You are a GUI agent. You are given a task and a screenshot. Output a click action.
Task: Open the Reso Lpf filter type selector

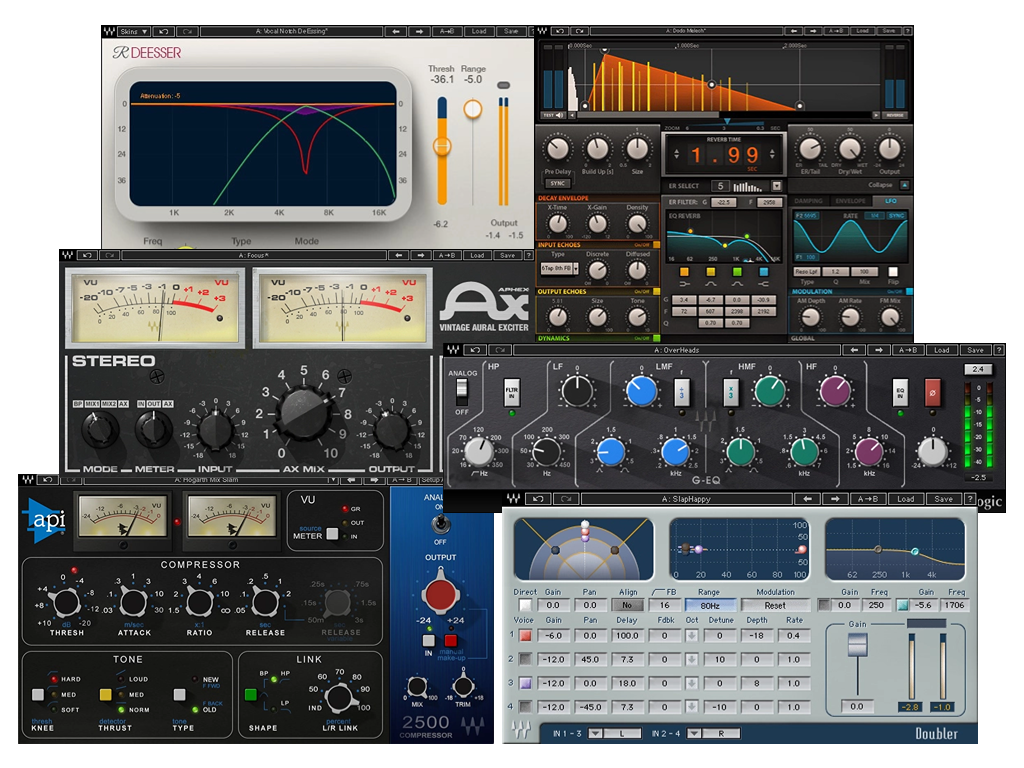807,272
